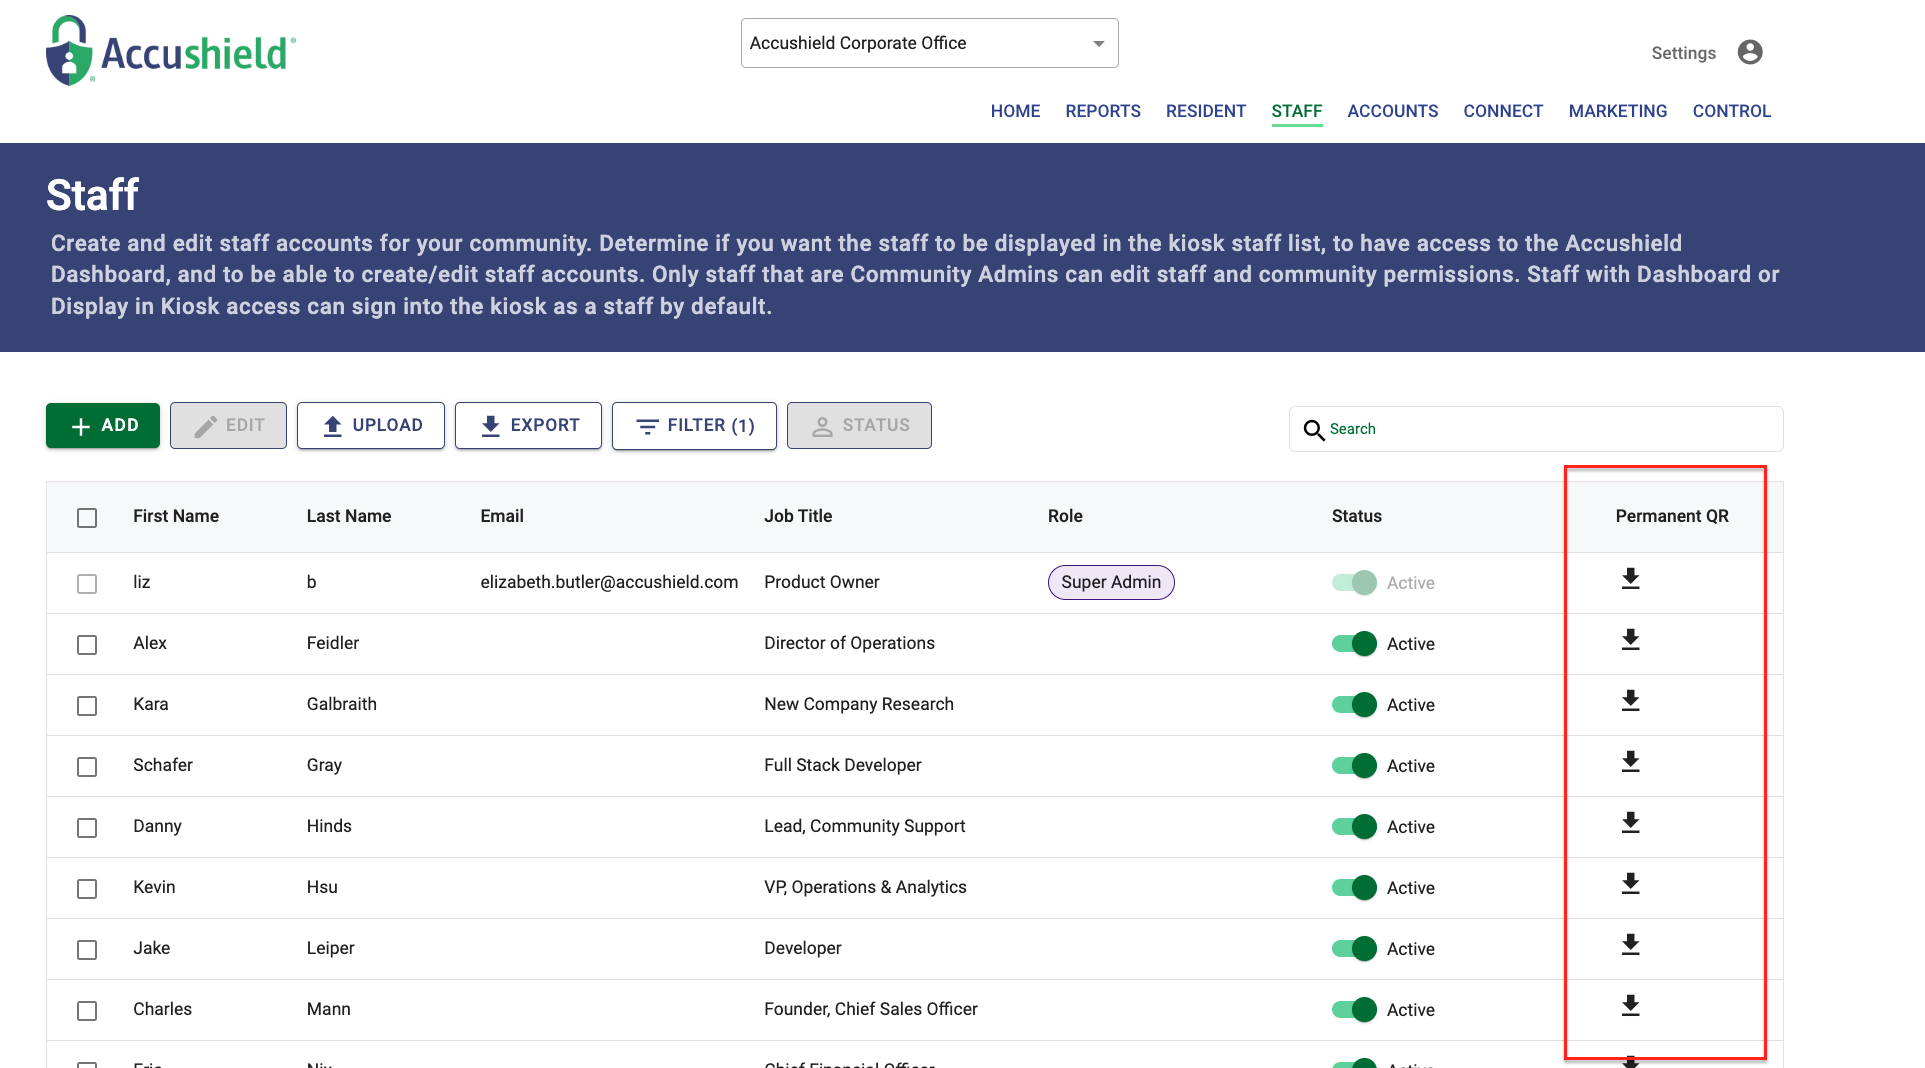Click the Accushield logo

[x=171, y=51]
